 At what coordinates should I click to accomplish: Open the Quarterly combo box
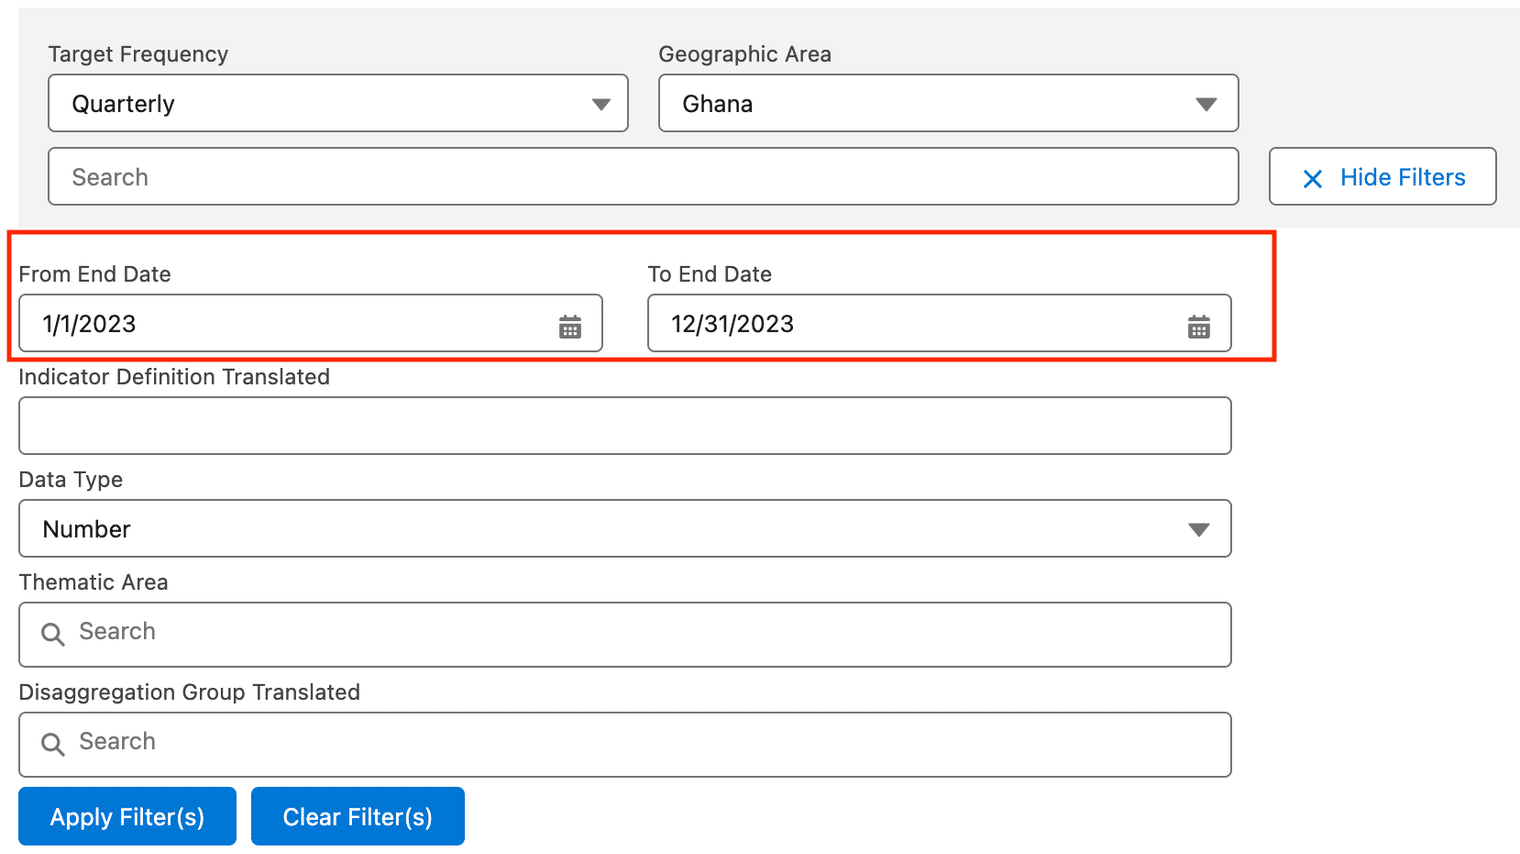coord(338,103)
